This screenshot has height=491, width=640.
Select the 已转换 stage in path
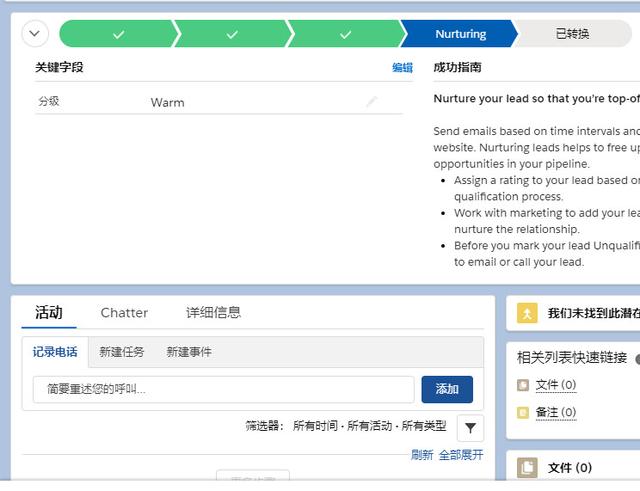pyautogui.click(x=573, y=34)
